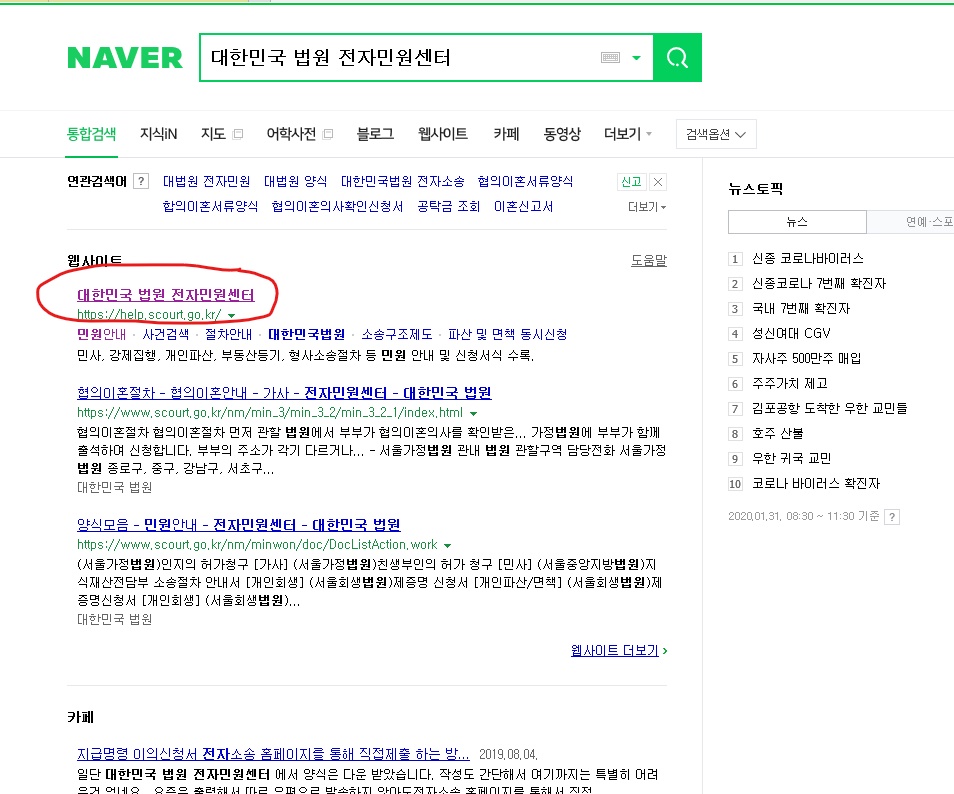This screenshot has height=794, width=954.
Task: Expand the min_3_2_1/index.html URL dropdown arrow
Action: (473, 413)
